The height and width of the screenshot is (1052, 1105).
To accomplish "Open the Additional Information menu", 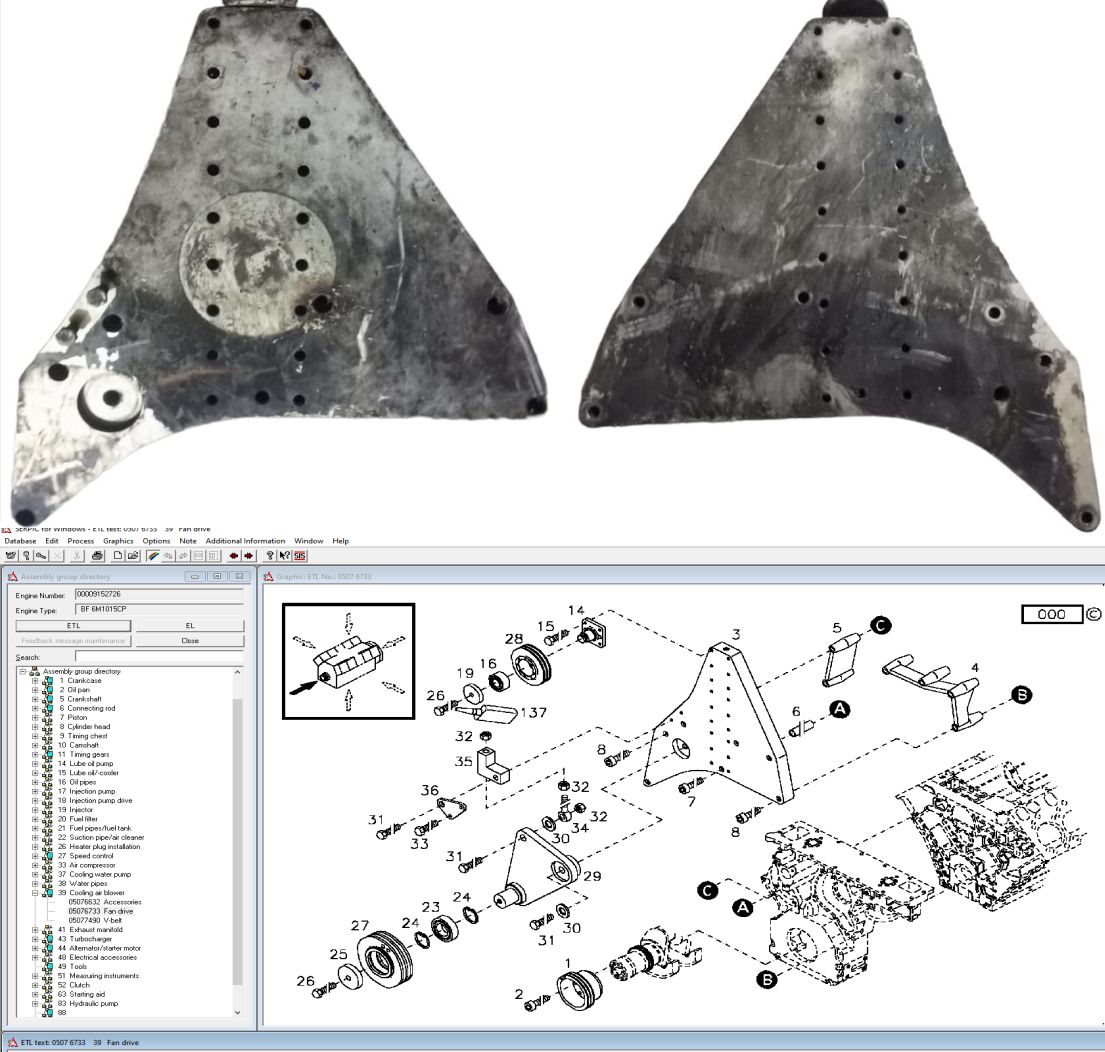I will 245,541.
